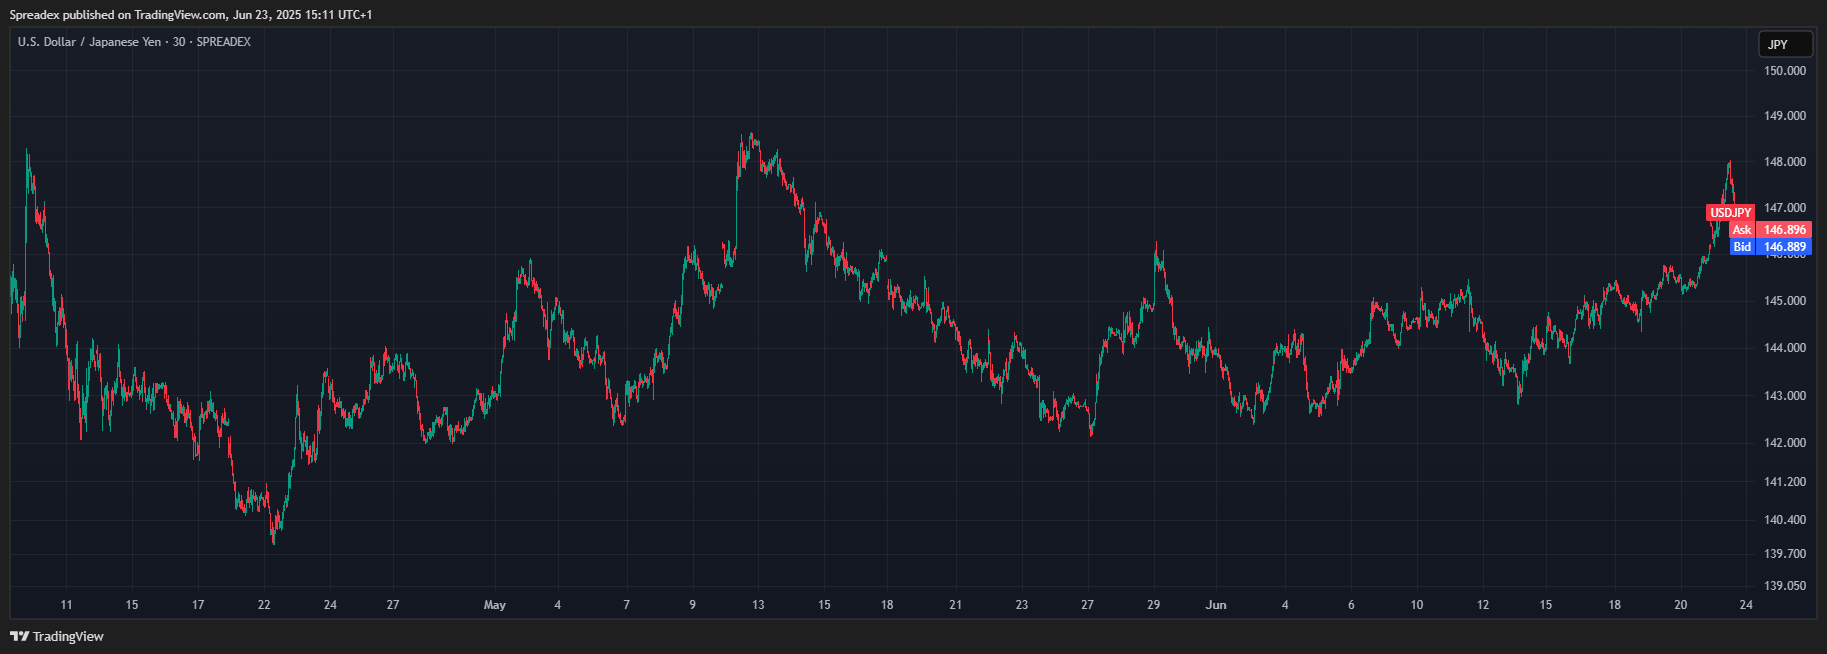Click the red USDJPY symbol price label
Image resolution: width=1827 pixels, height=654 pixels.
click(x=1730, y=213)
